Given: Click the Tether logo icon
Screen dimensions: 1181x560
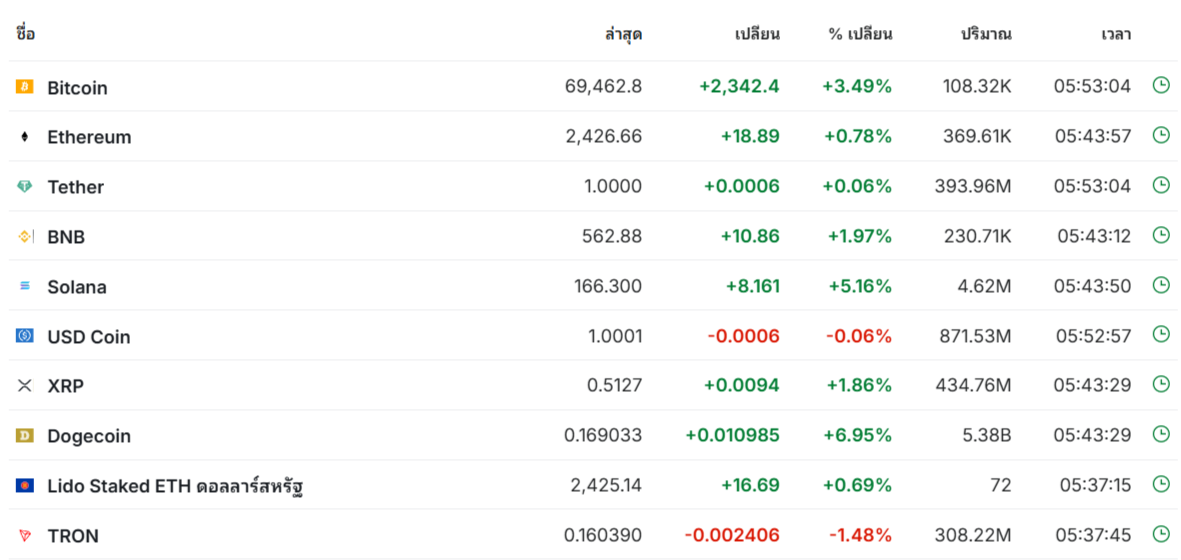Looking at the screenshot, I should (x=25, y=187).
